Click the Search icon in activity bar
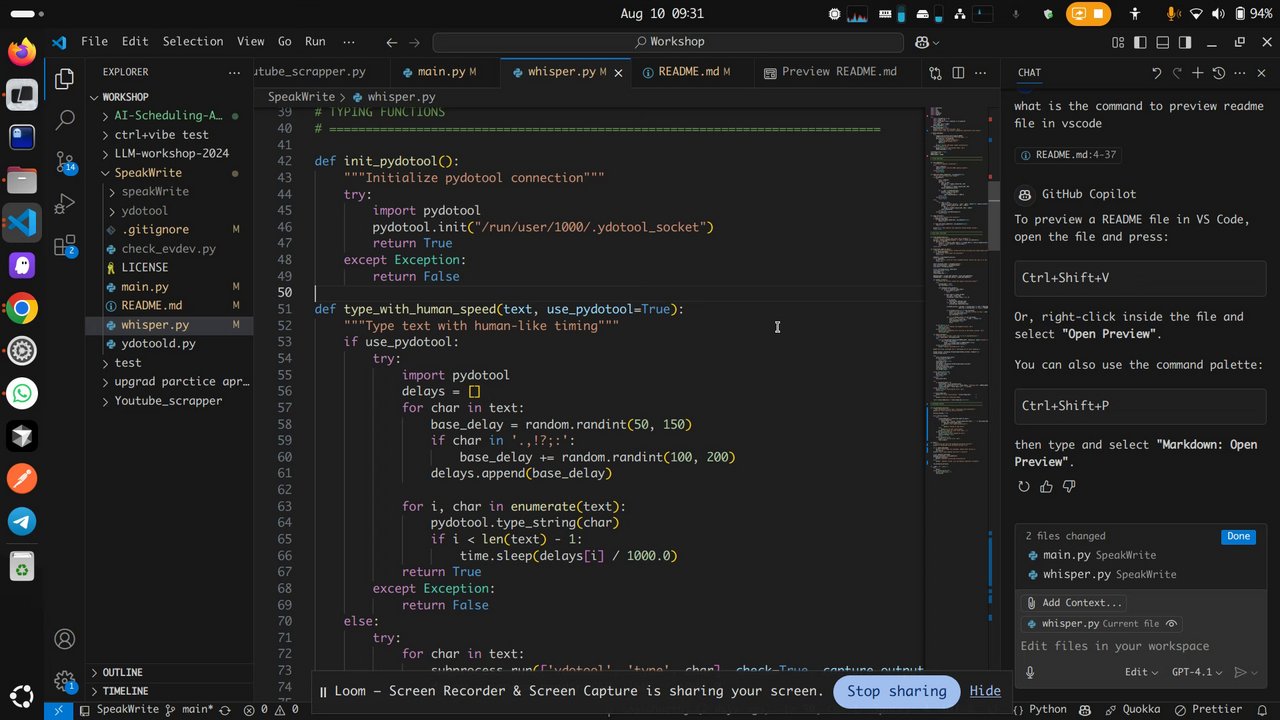The height and width of the screenshot is (720, 1280). [65, 119]
